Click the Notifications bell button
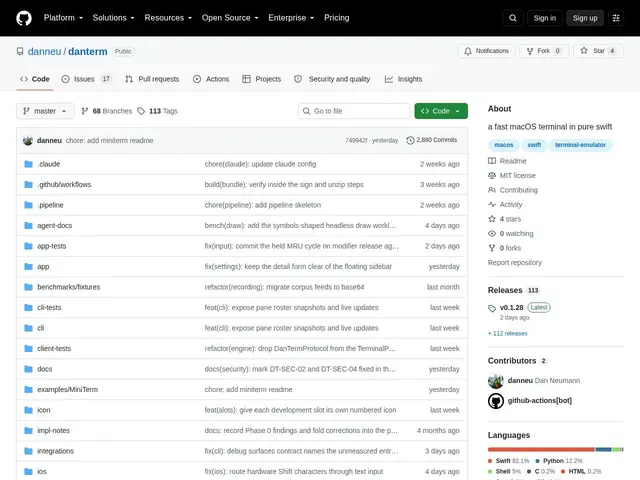 tap(486, 51)
